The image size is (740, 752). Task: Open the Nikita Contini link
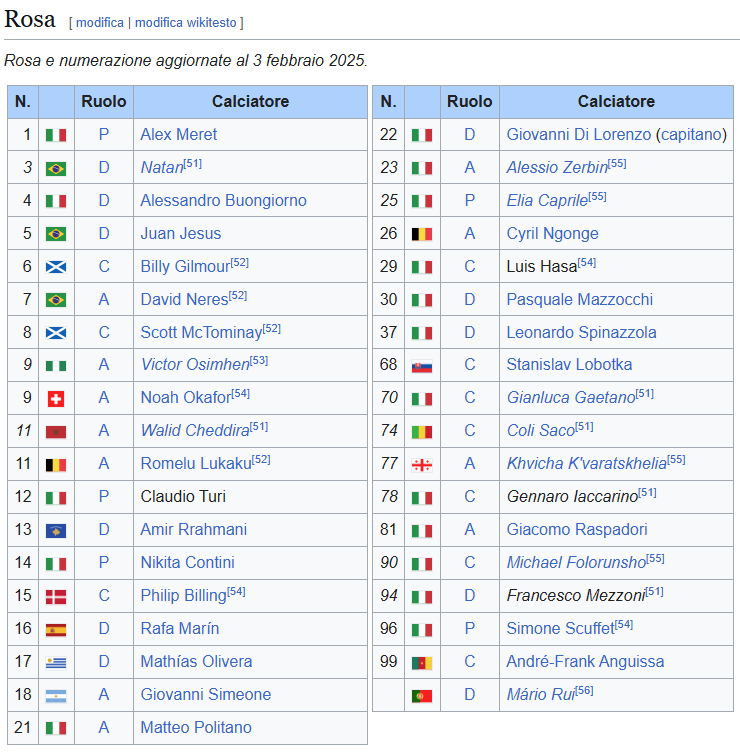point(188,563)
